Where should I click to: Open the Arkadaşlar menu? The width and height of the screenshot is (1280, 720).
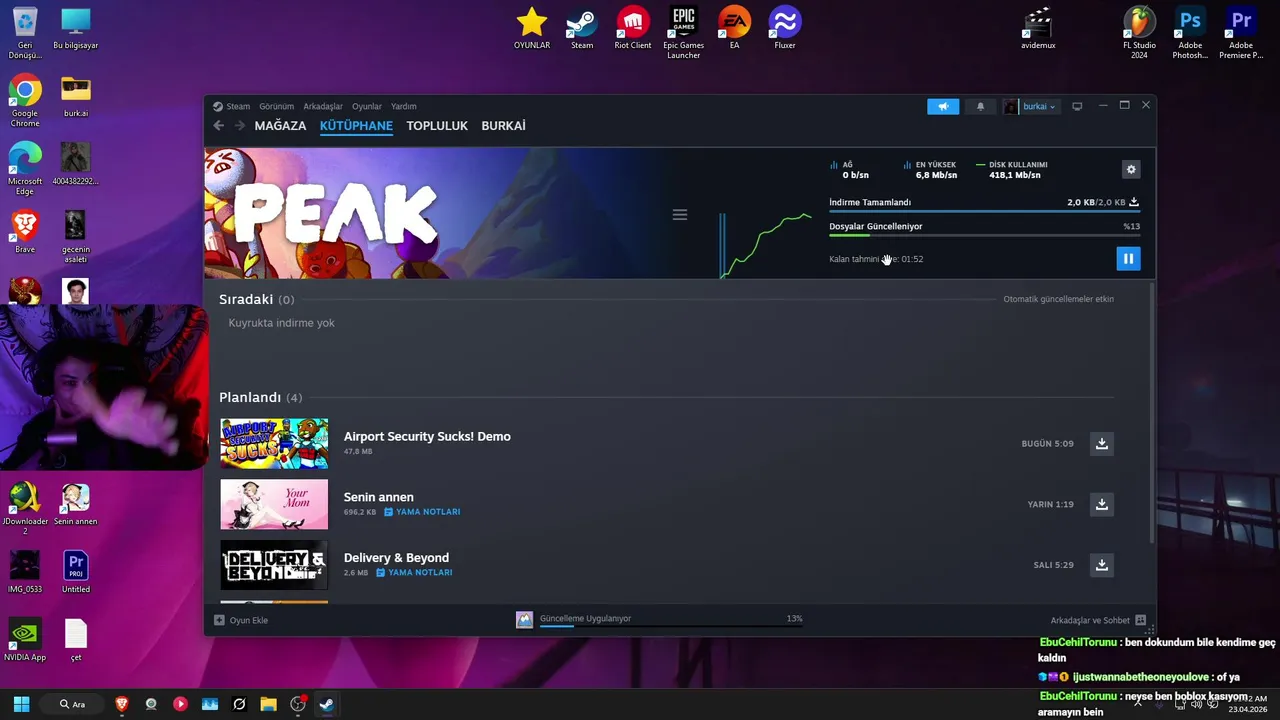click(x=323, y=106)
